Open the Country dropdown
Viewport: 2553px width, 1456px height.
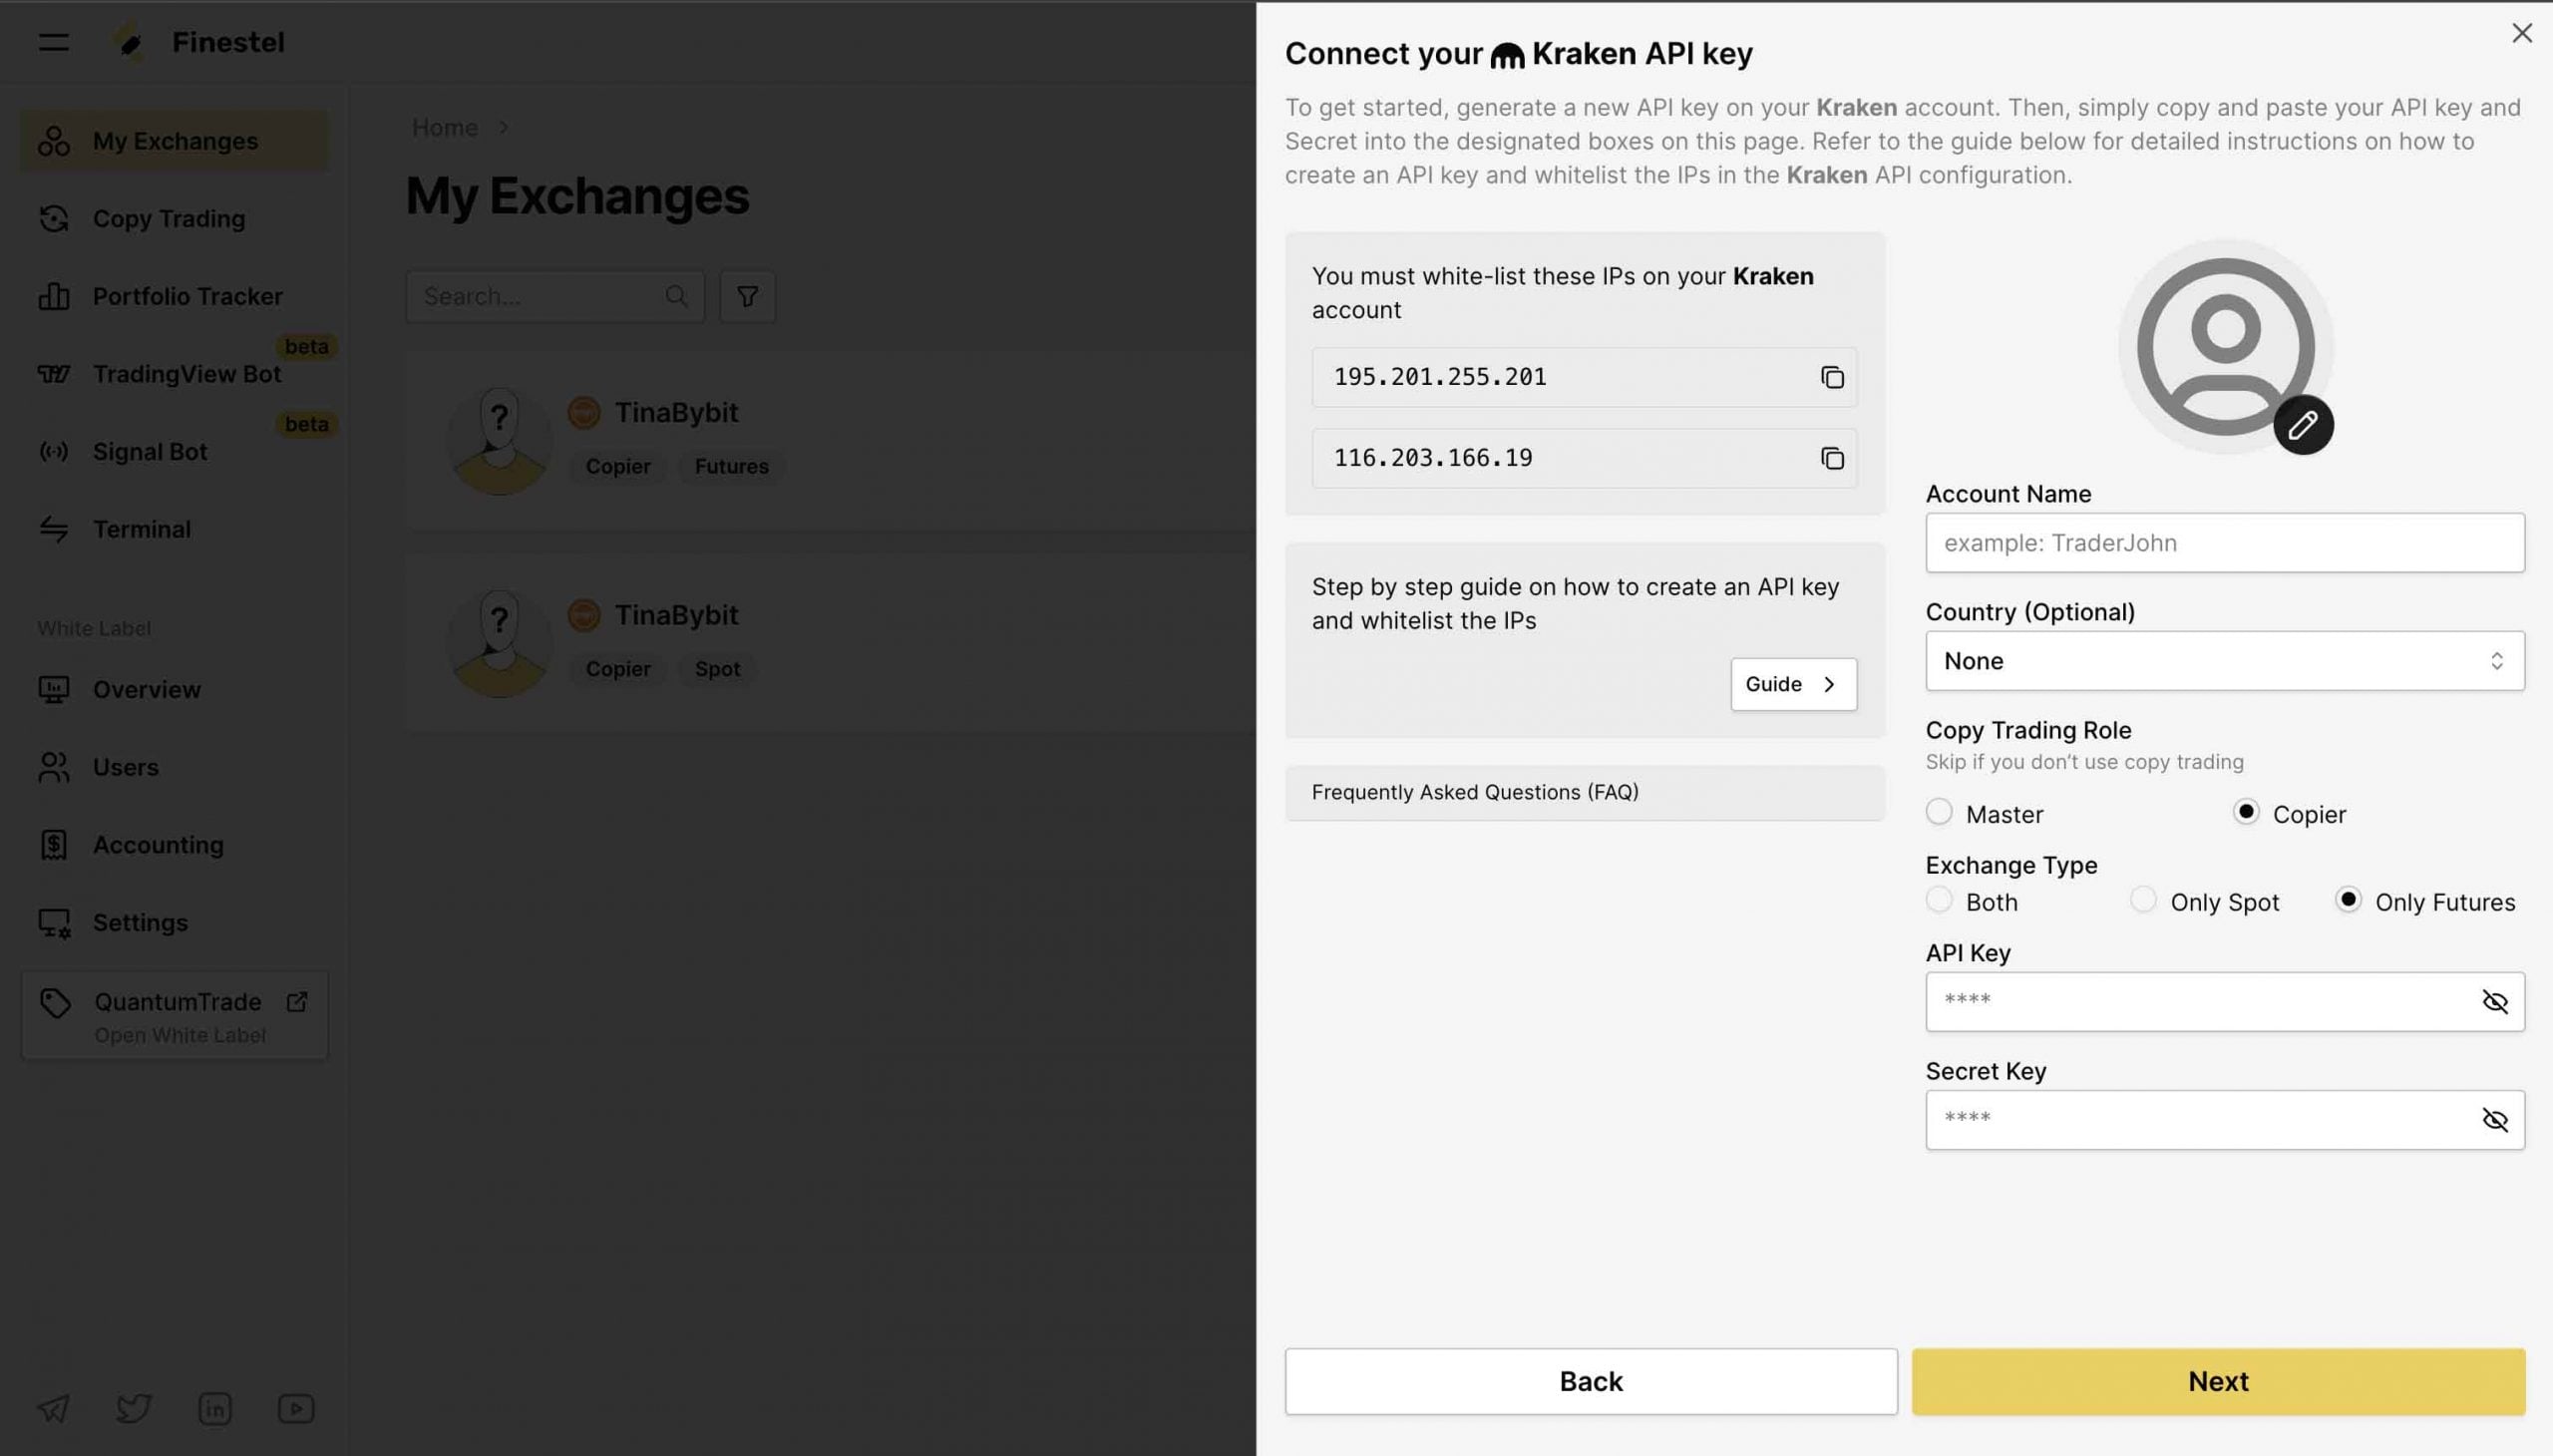click(2224, 661)
